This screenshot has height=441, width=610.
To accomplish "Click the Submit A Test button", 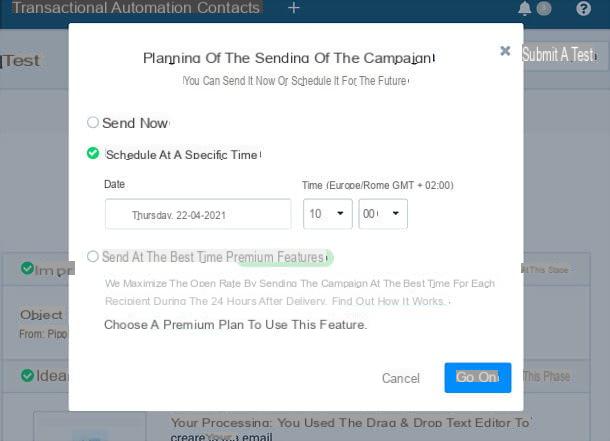I will [x=559, y=54].
